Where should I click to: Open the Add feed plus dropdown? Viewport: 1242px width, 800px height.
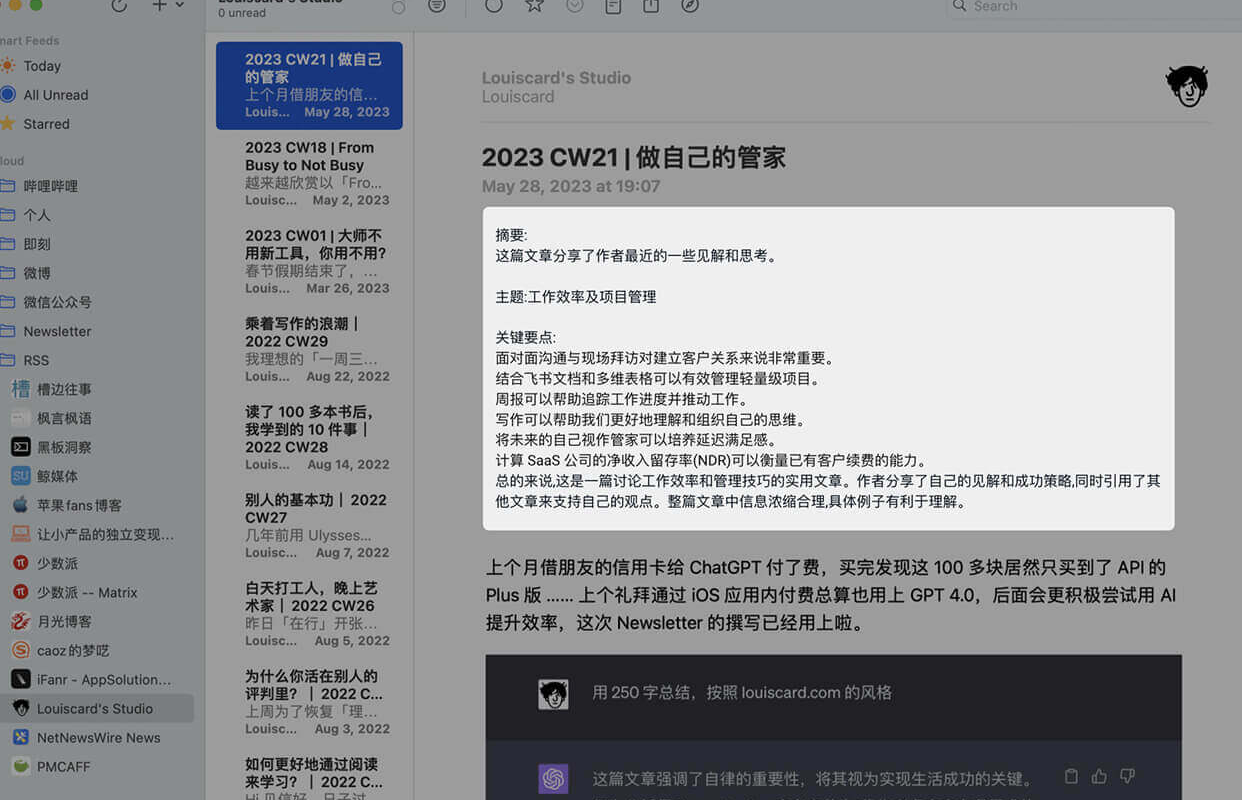click(x=167, y=6)
